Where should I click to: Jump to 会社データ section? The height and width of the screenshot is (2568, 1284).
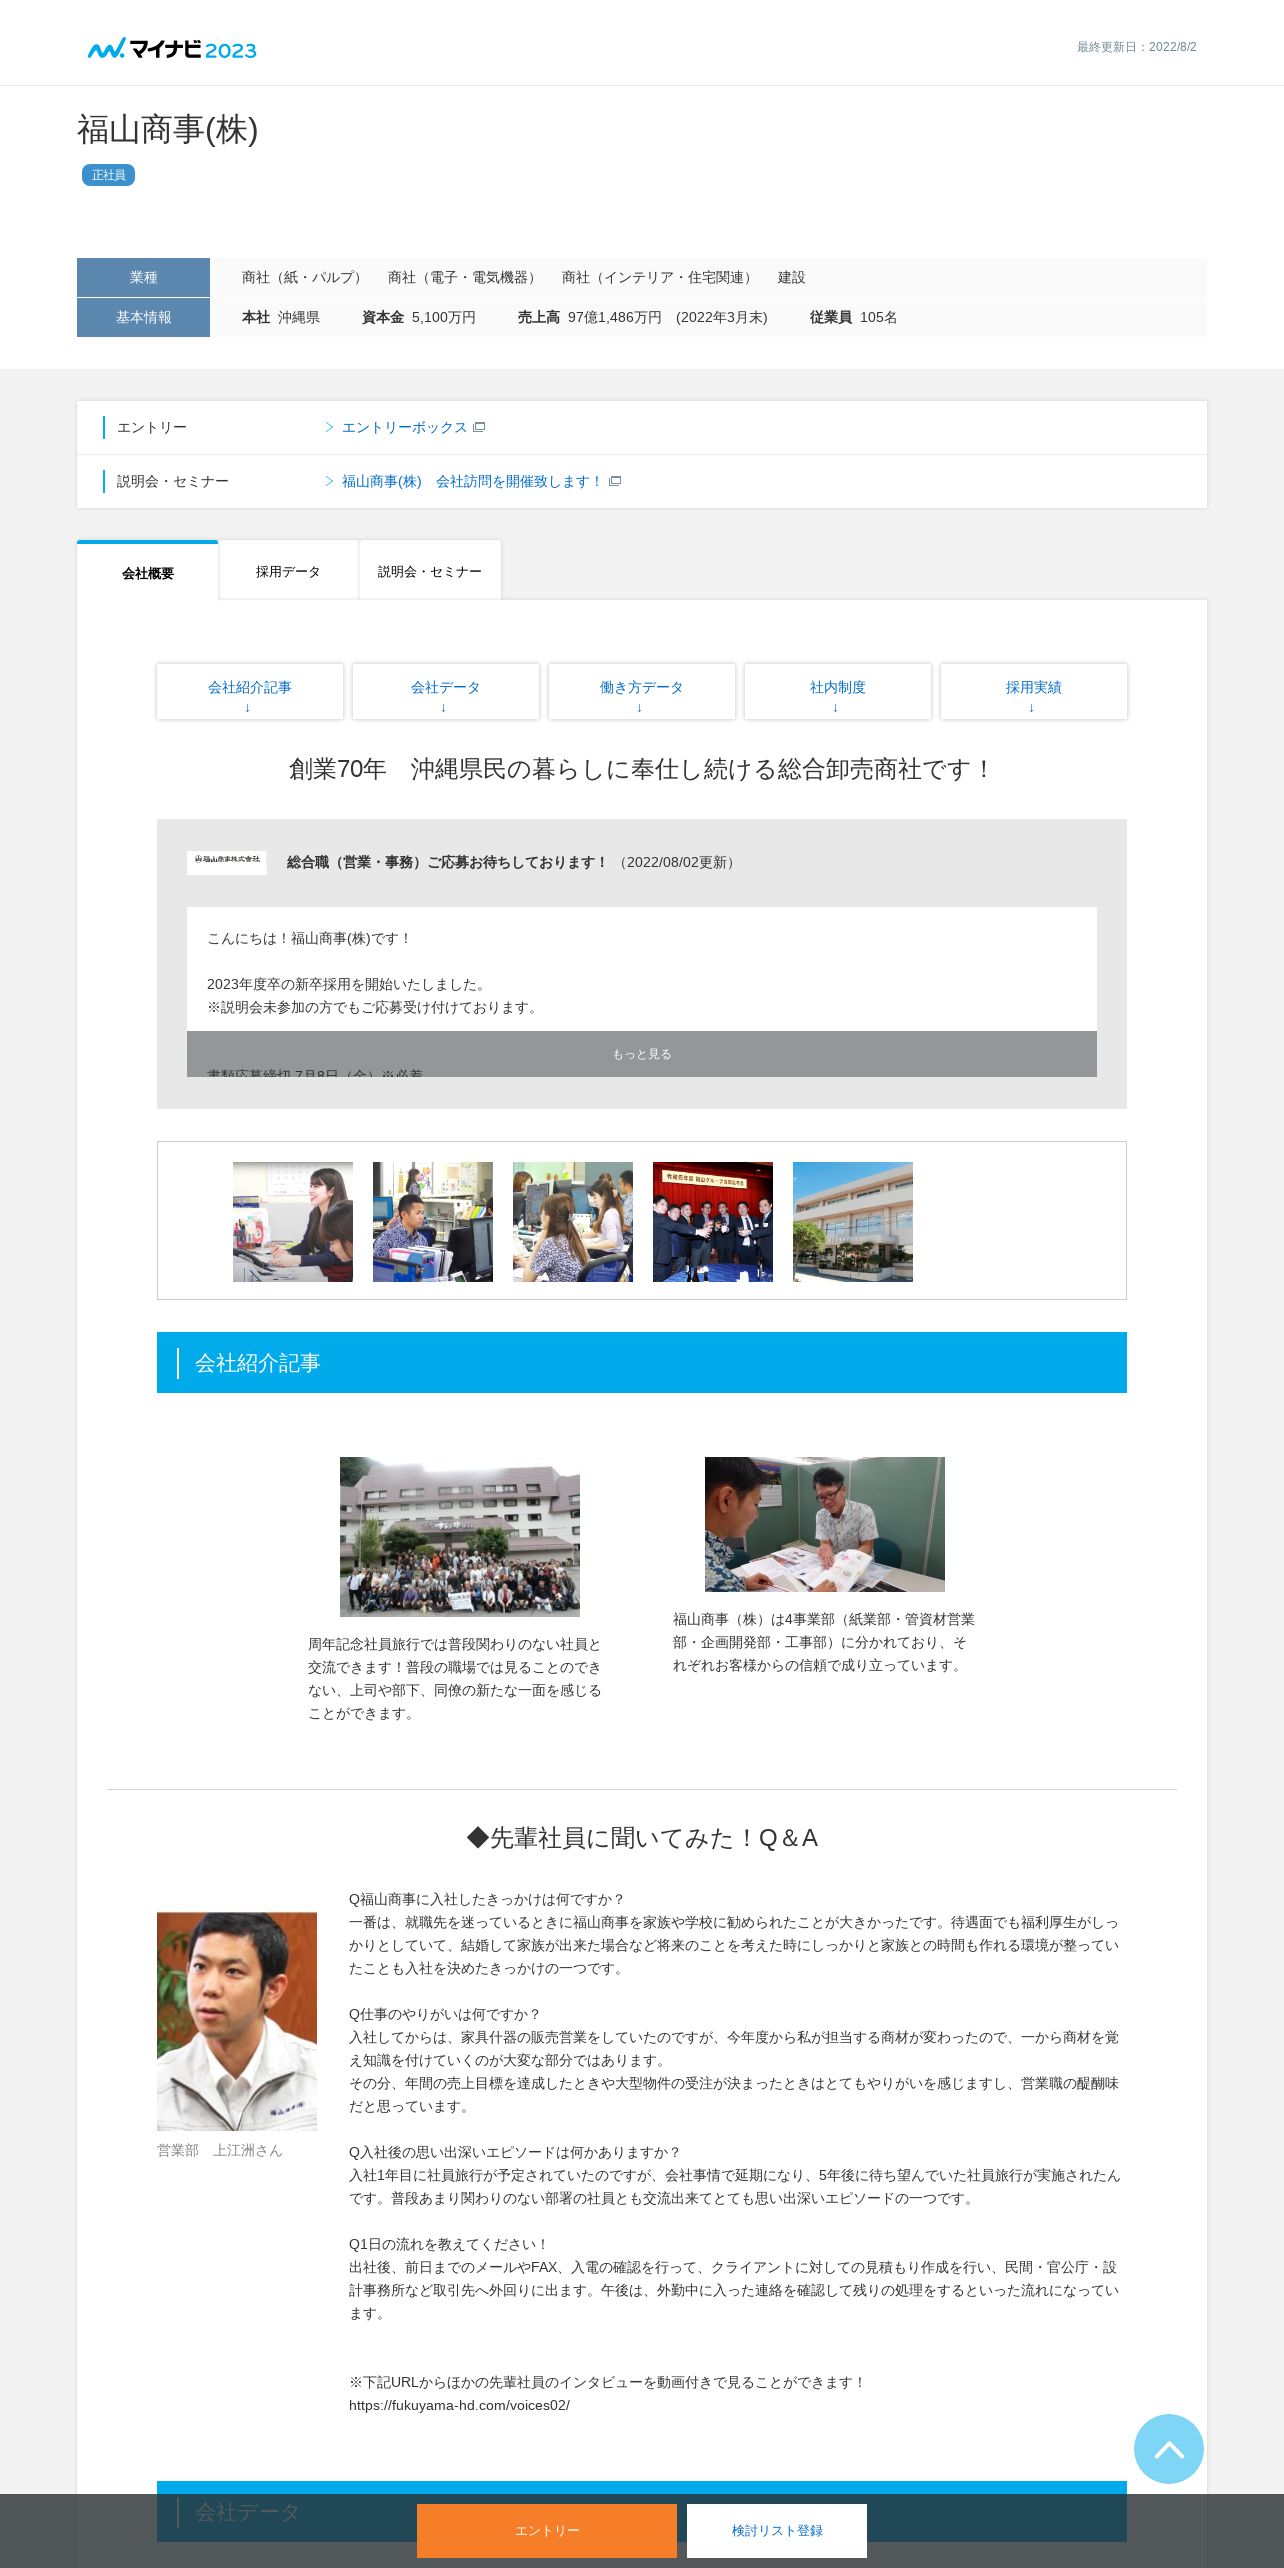pyautogui.click(x=446, y=691)
